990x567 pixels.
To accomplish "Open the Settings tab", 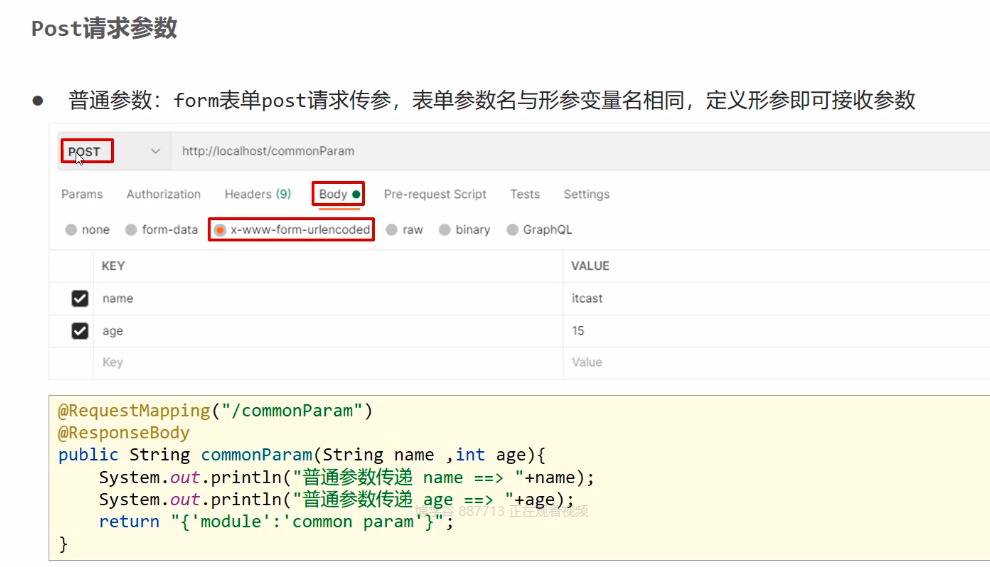I will click(587, 194).
